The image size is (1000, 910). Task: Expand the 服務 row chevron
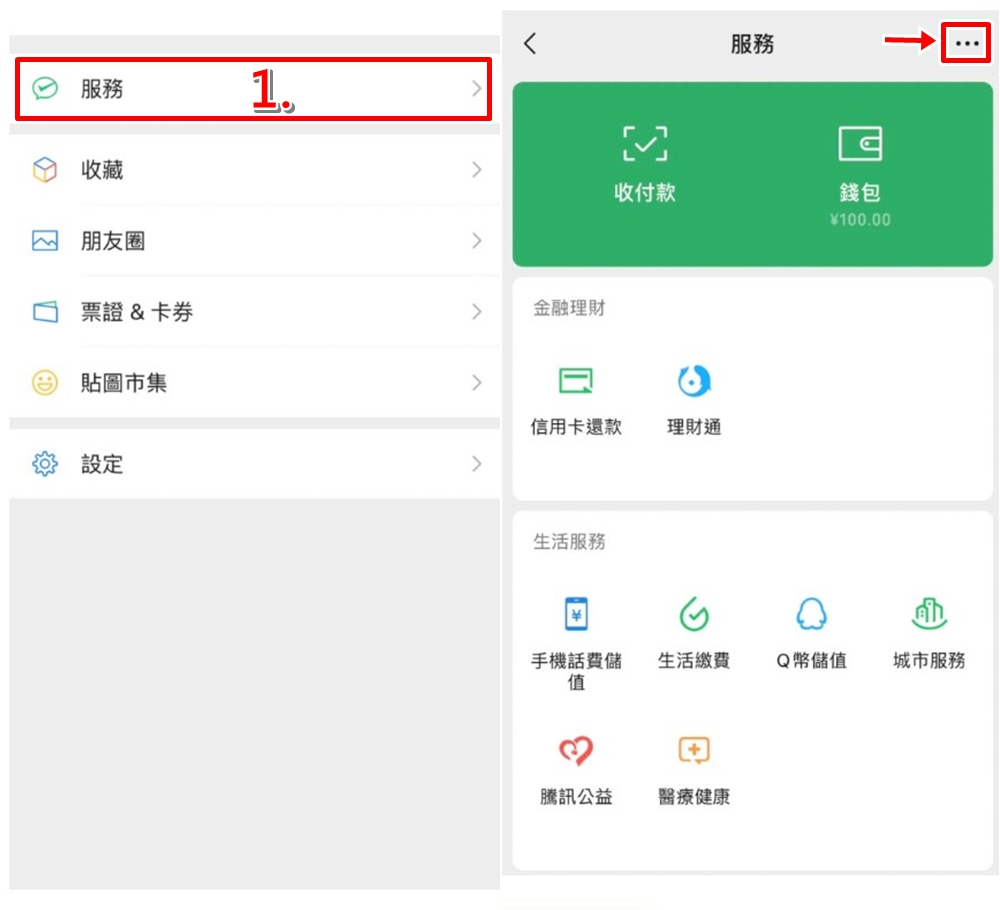click(x=476, y=88)
